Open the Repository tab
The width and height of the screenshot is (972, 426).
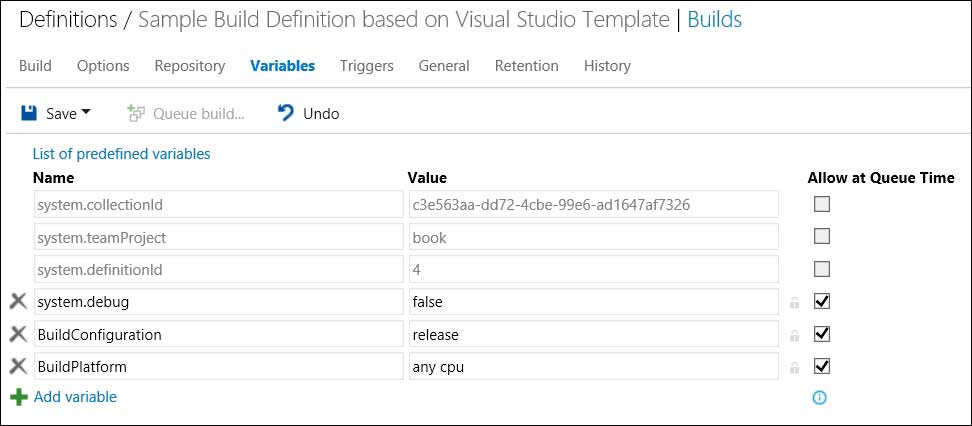tap(189, 66)
